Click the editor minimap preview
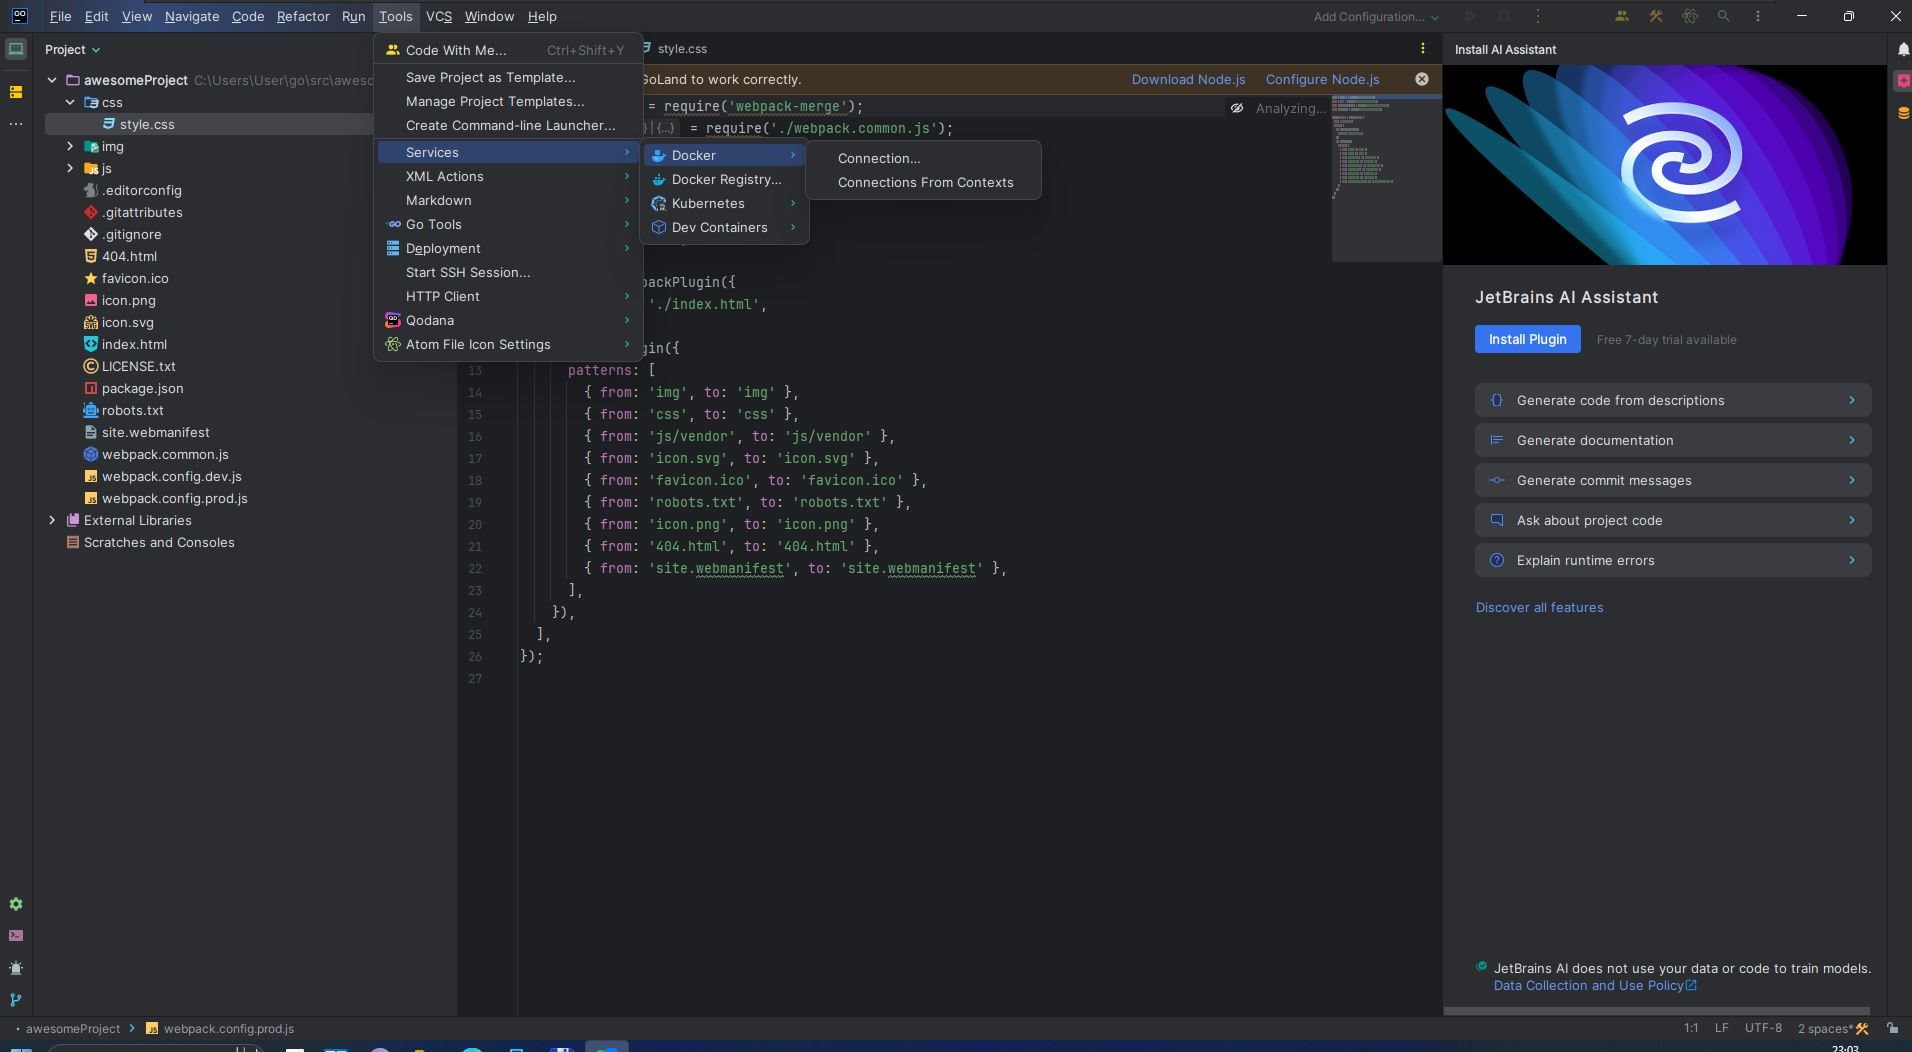 1386,178
